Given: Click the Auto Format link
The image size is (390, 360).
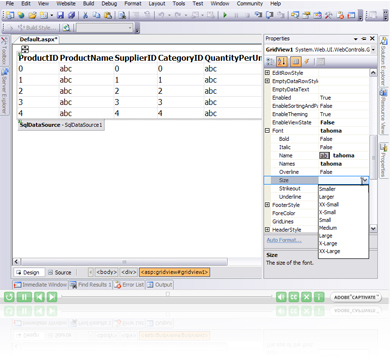Looking at the screenshot, I should click(x=284, y=240).
